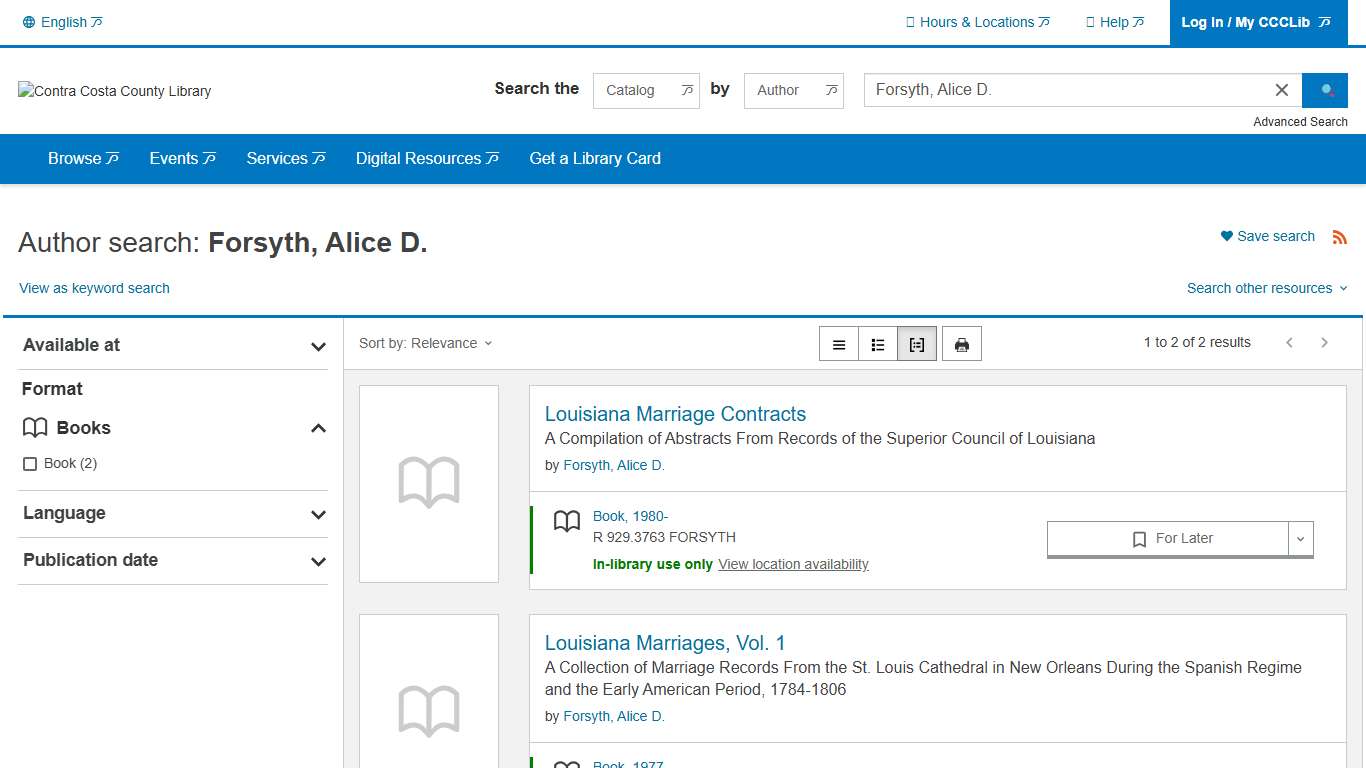The height and width of the screenshot is (768, 1366).
Task: Collapse the Books format section
Action: click(318, 427)
